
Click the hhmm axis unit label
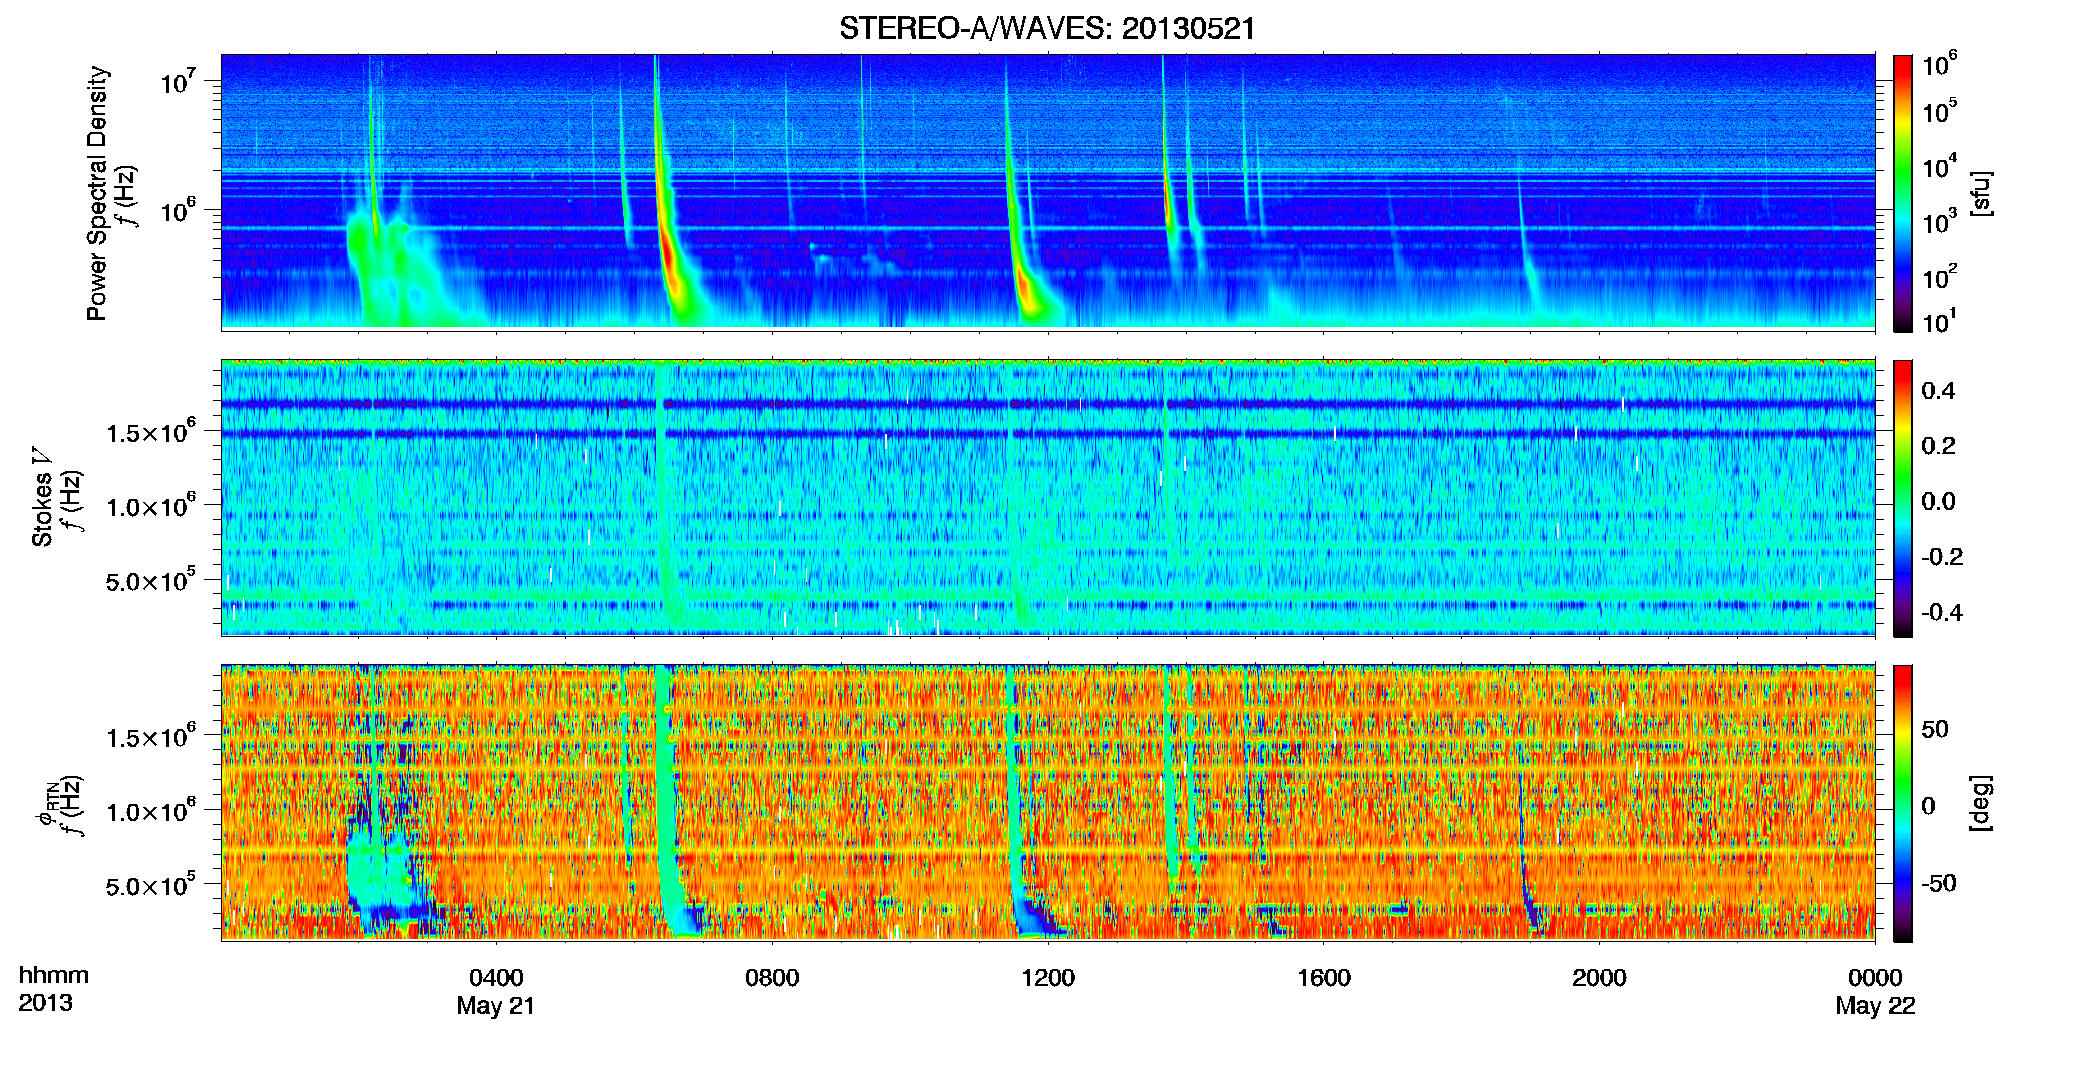pos(54,975)
